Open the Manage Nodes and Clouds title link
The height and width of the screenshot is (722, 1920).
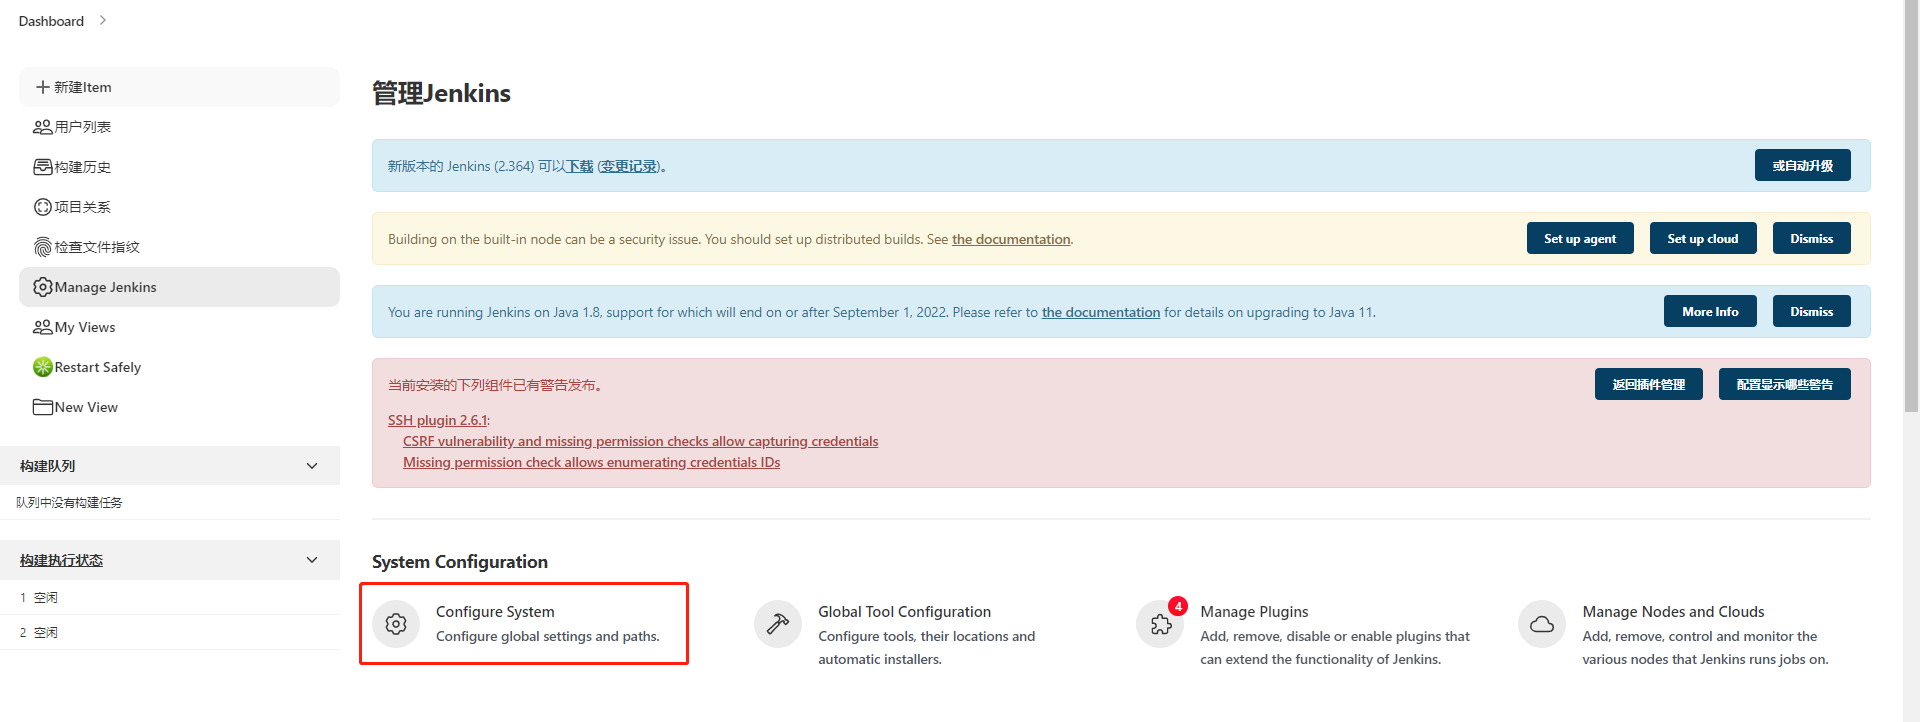click(1673, 611)
